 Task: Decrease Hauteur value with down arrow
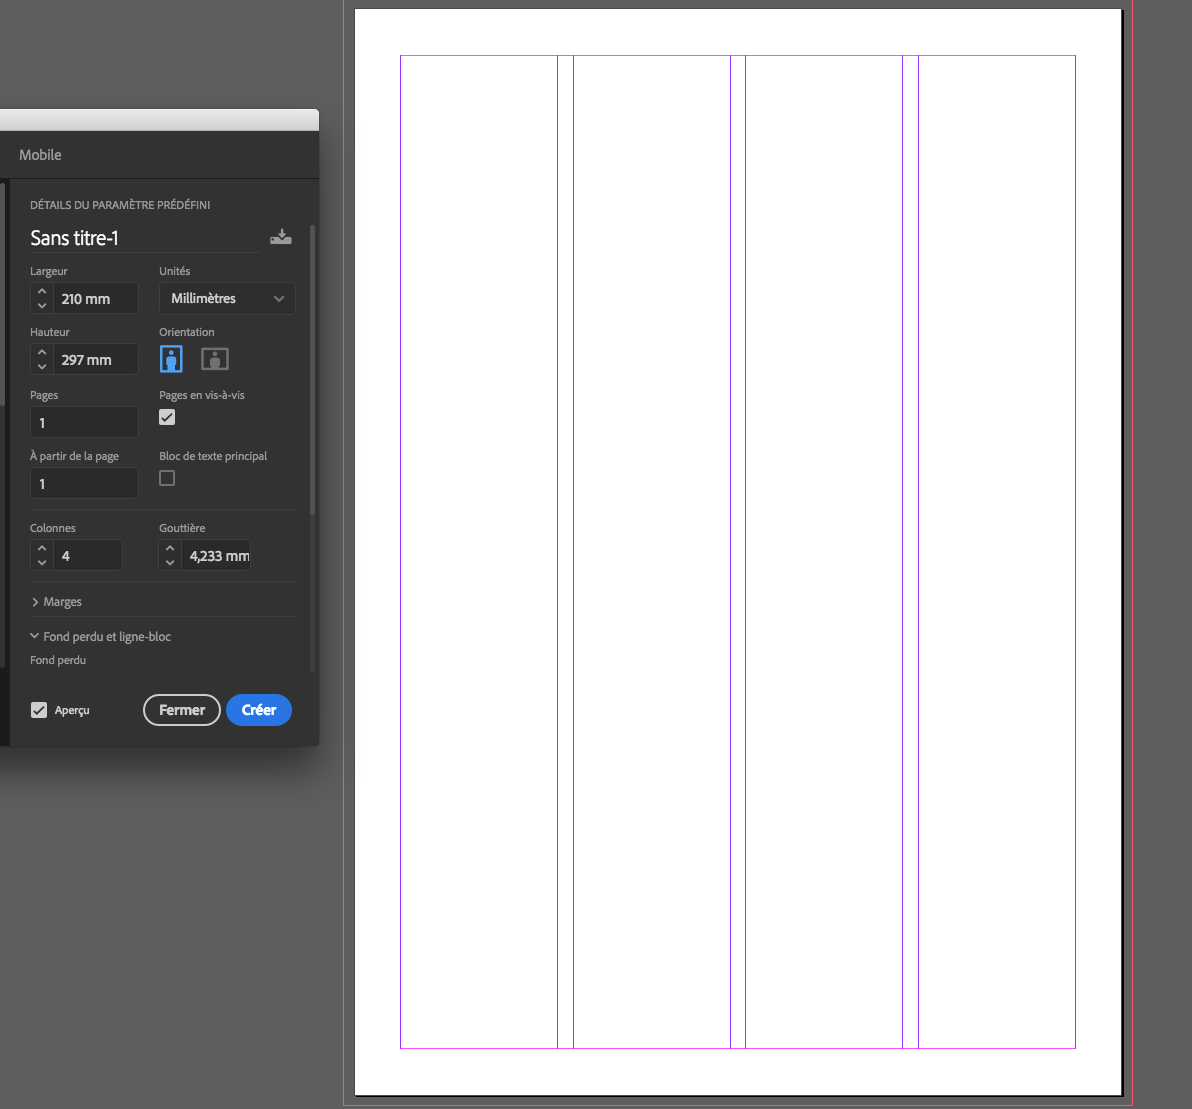(42, 366)
